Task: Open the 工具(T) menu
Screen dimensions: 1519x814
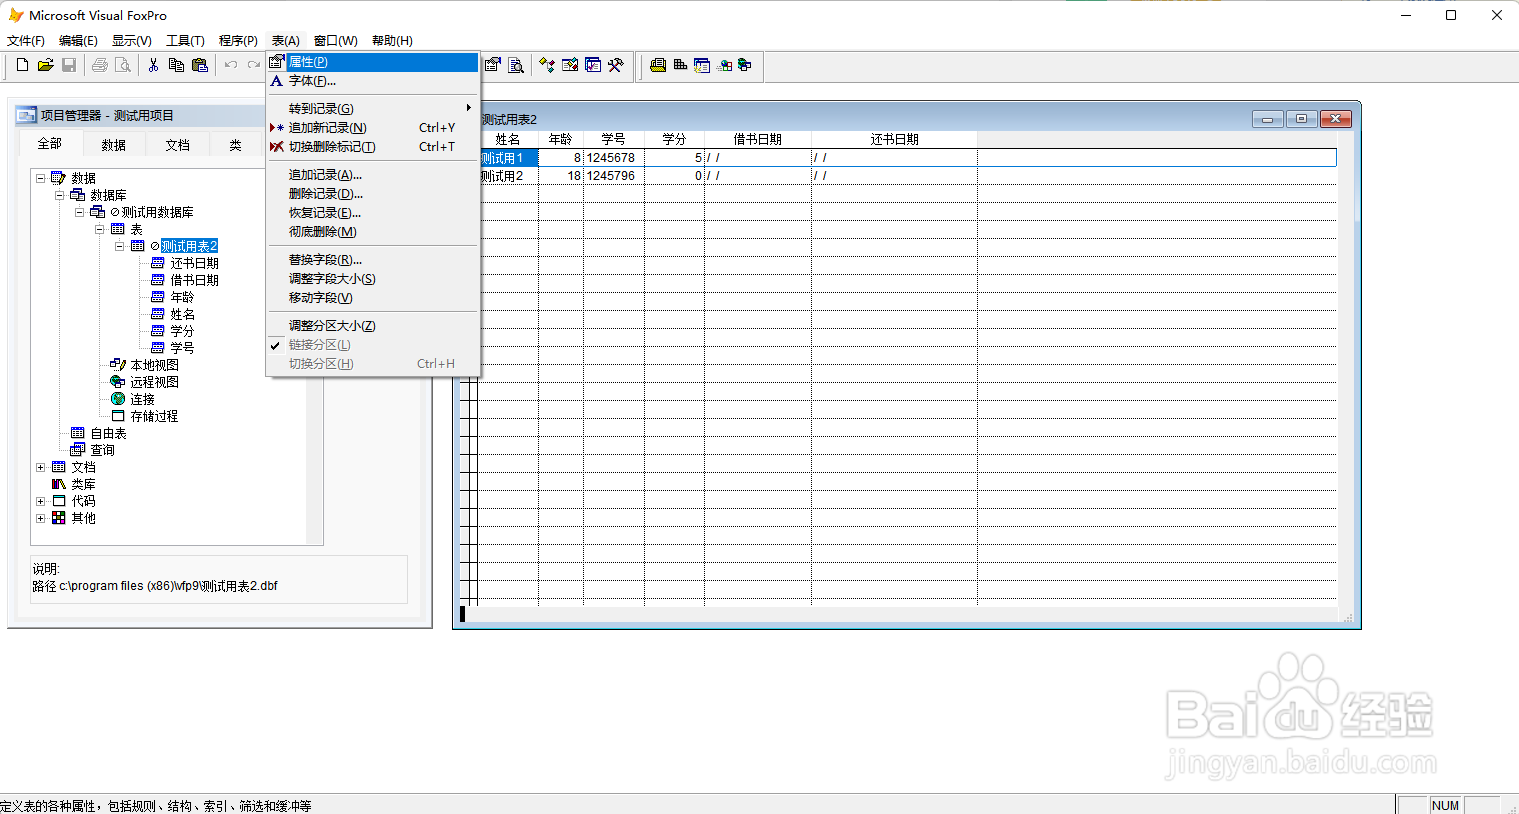Action: (185, 41)
